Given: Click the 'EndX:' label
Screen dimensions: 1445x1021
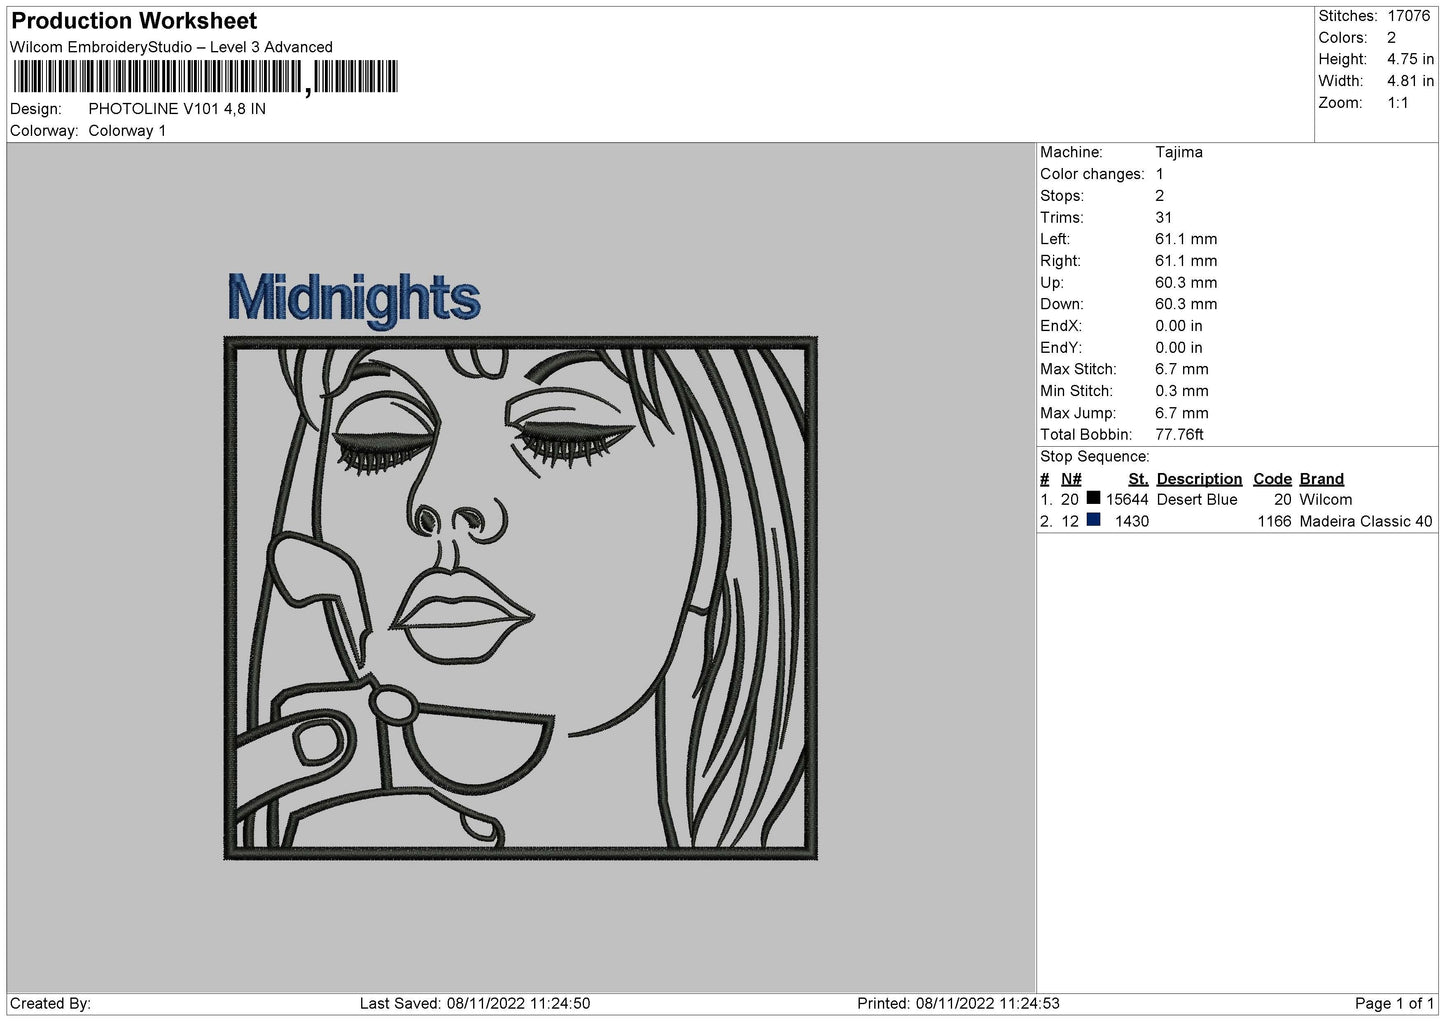Looking at the screenshot, I should (x=1061, y=326).
